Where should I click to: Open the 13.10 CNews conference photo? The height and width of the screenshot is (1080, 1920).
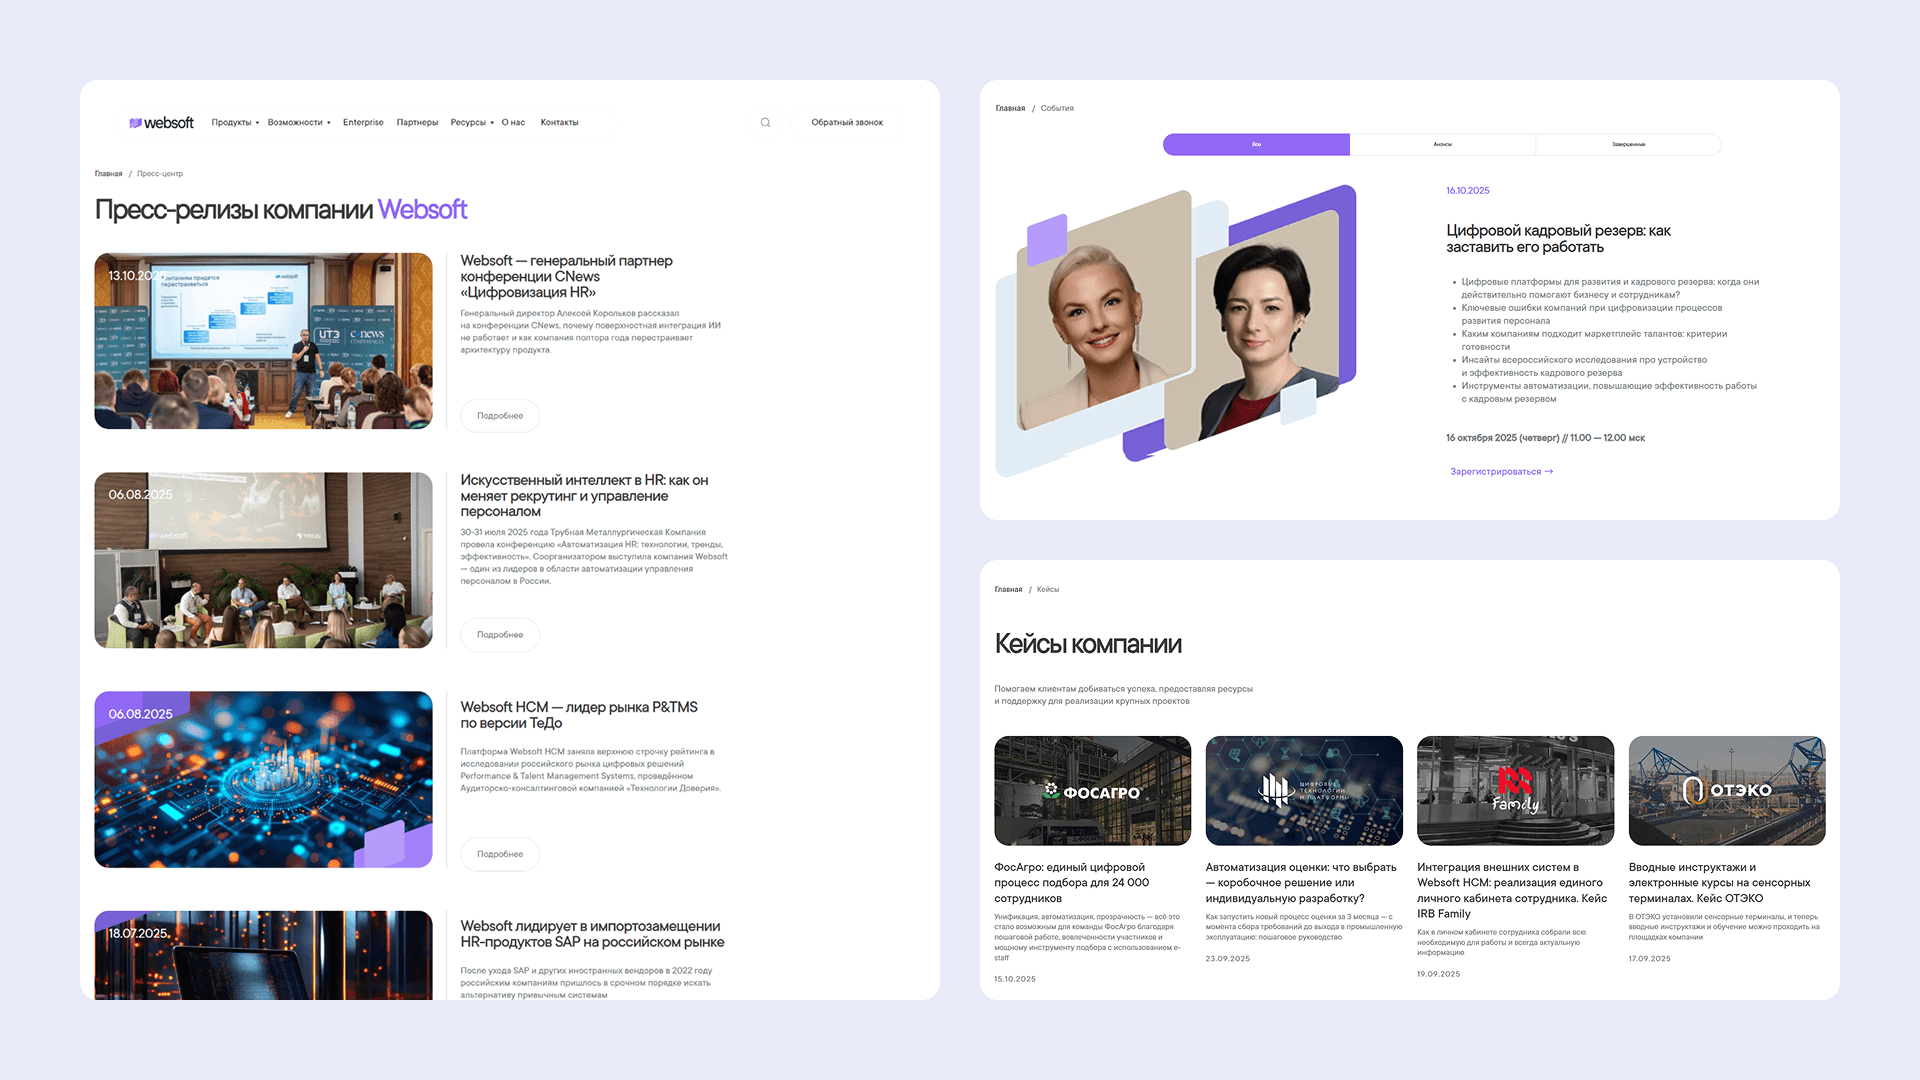(x=263, y=341)
